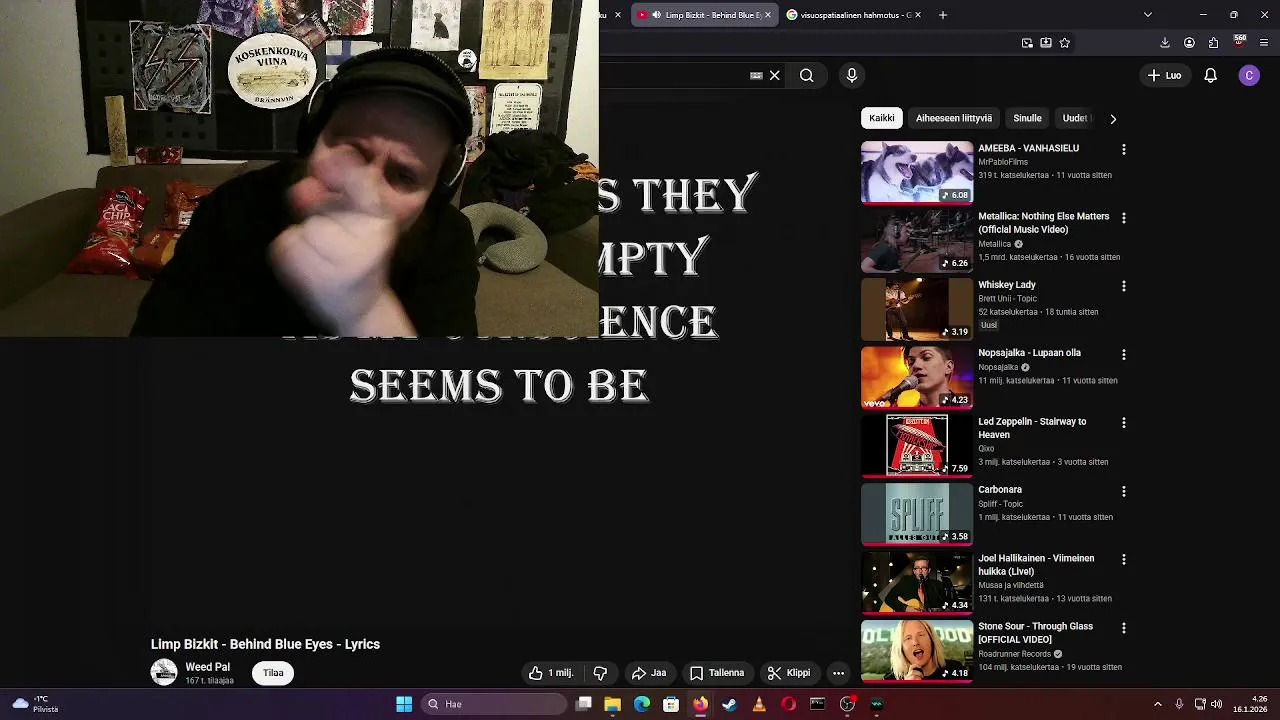Viewport: 1280px width, 720px height.
Task: Open Microsoft Edge from taskbar
Action: (642, 704)
